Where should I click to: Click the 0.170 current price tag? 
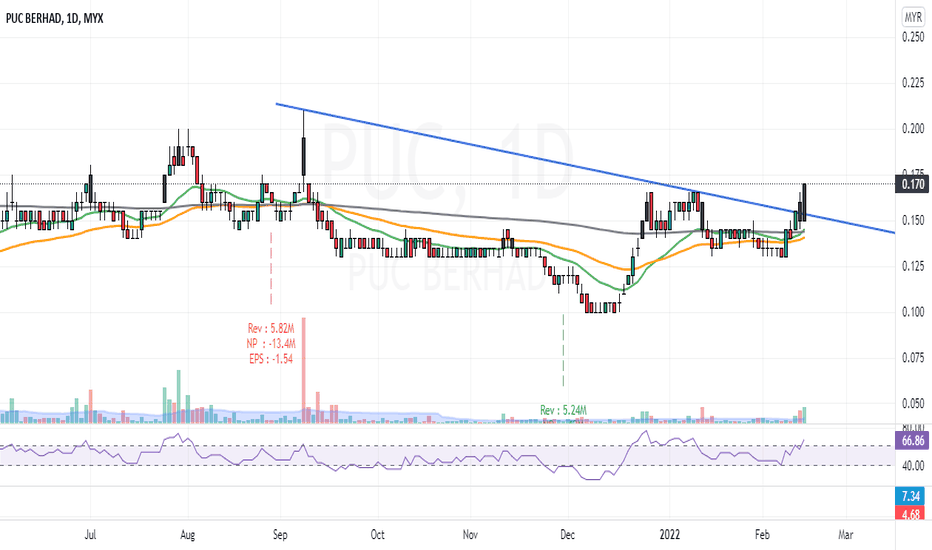tap(912, 184)
